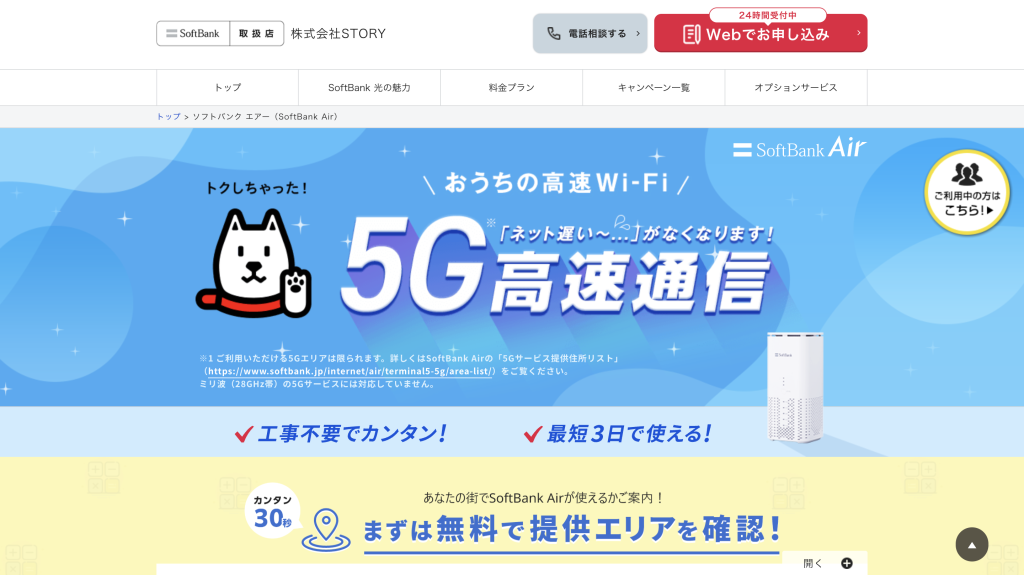Click the scroll-to-top arrow icon
Image resolution: width=1024 pixels, height=575 pixels.
coord(972,544)
